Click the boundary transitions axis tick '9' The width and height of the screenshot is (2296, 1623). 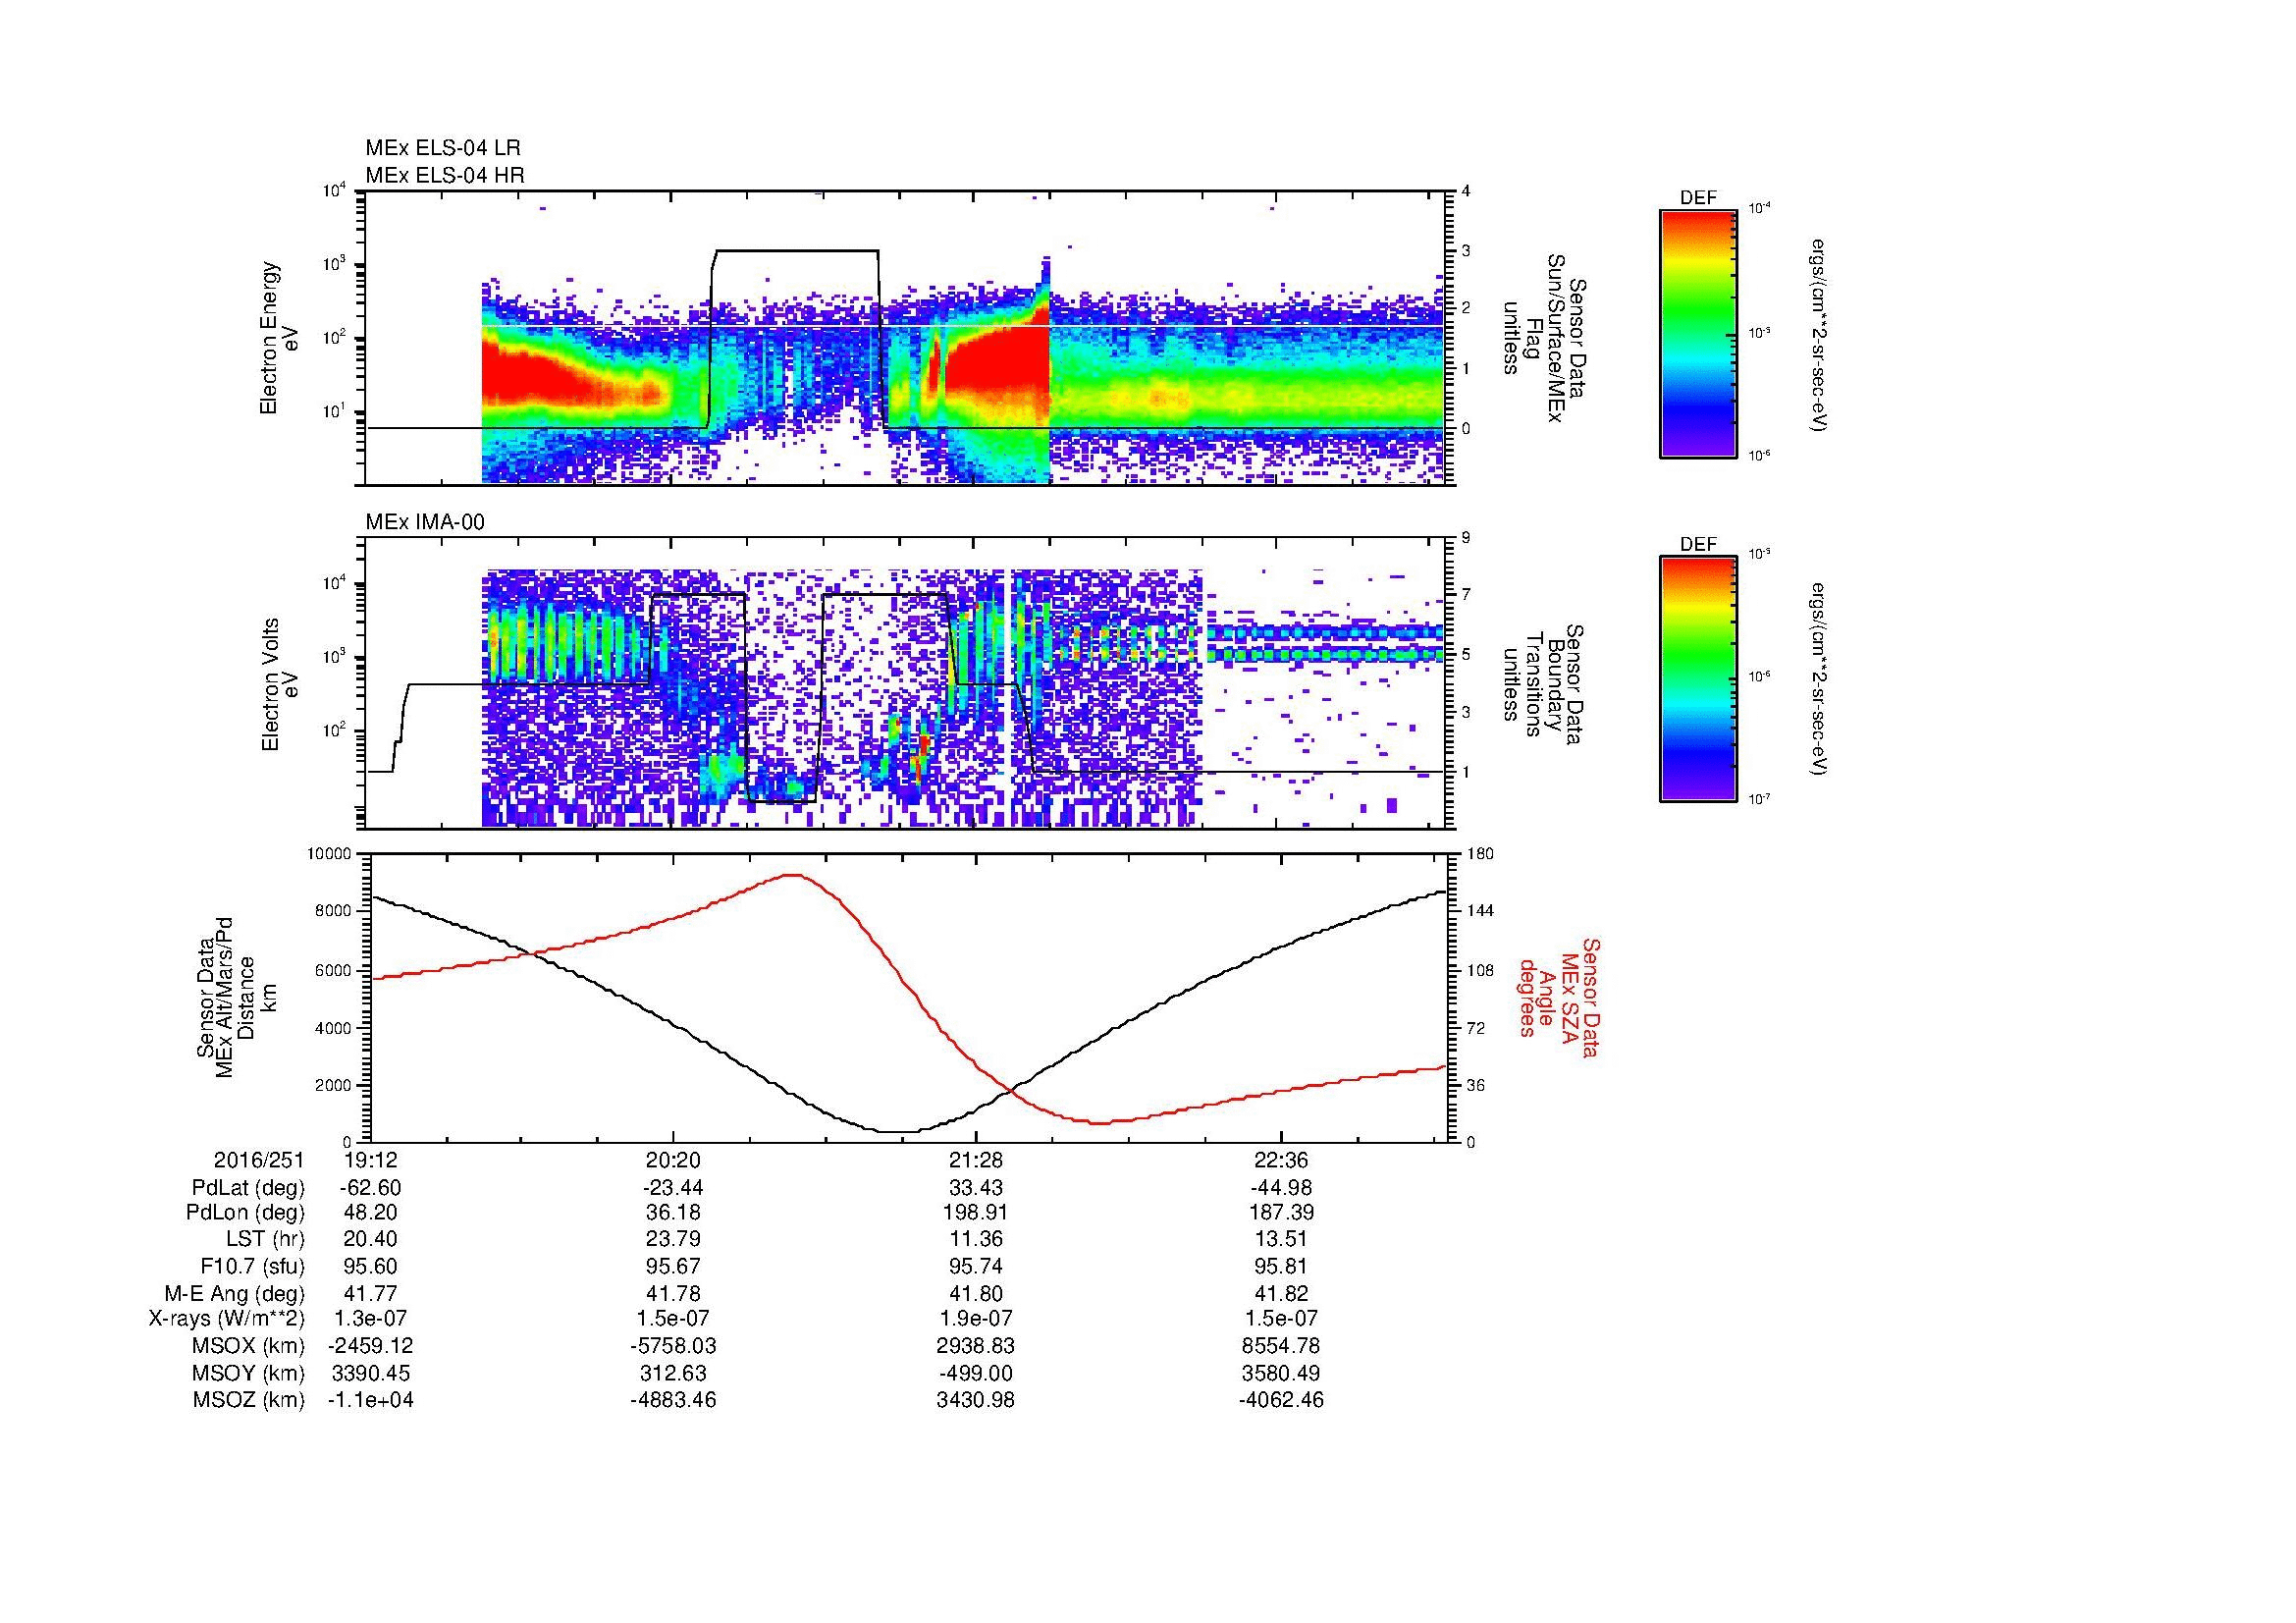click(1467, 538)
